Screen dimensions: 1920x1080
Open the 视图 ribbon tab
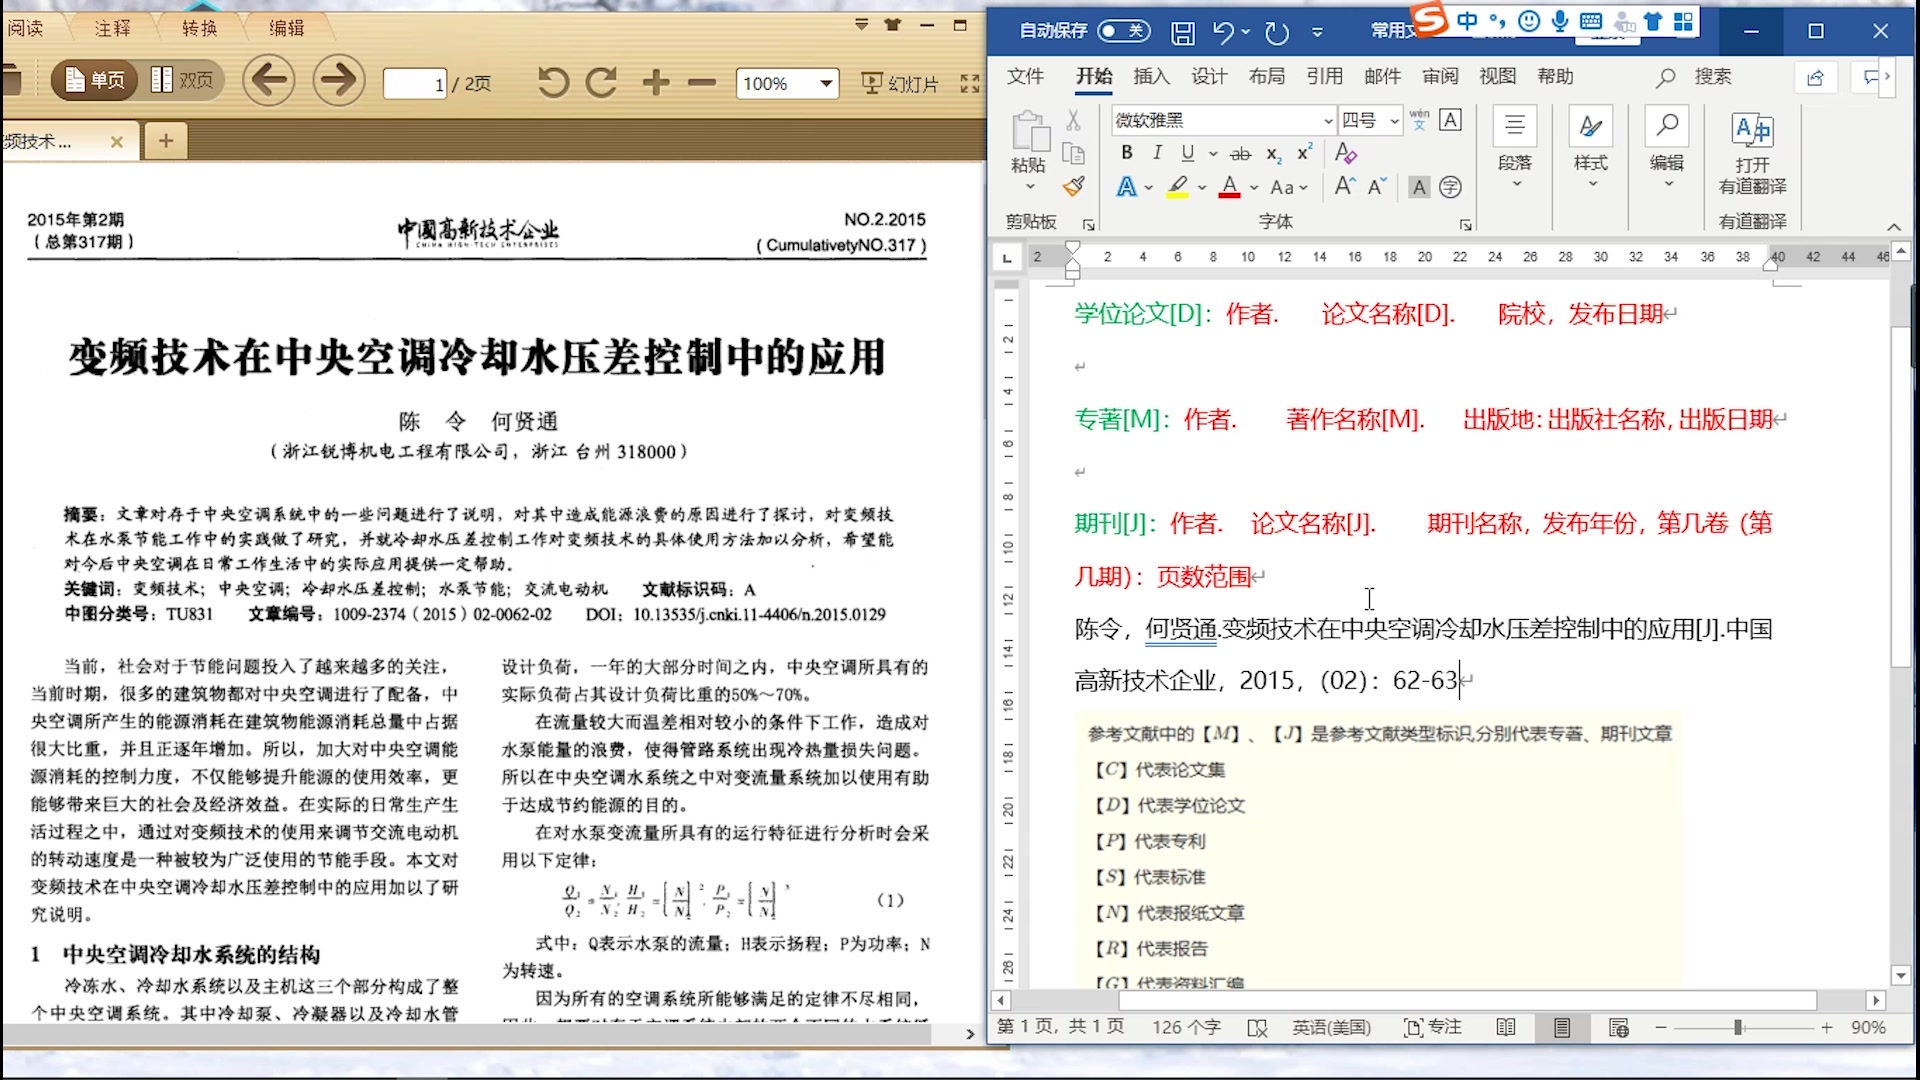point(1498,76)
